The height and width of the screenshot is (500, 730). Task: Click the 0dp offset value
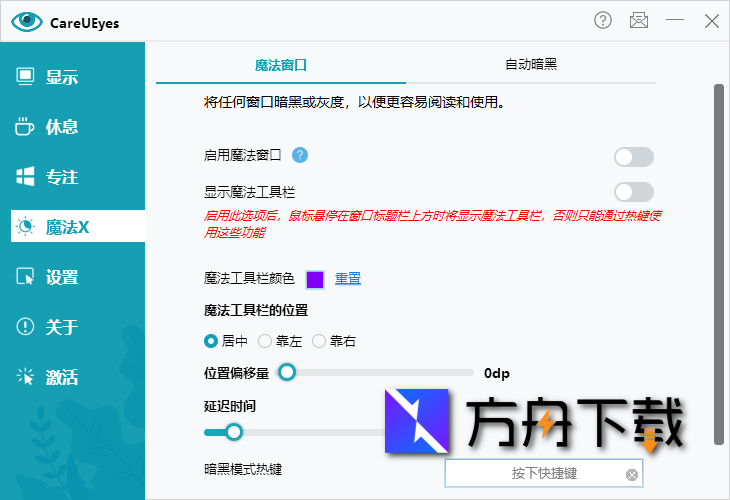click(x=497, y=373)
